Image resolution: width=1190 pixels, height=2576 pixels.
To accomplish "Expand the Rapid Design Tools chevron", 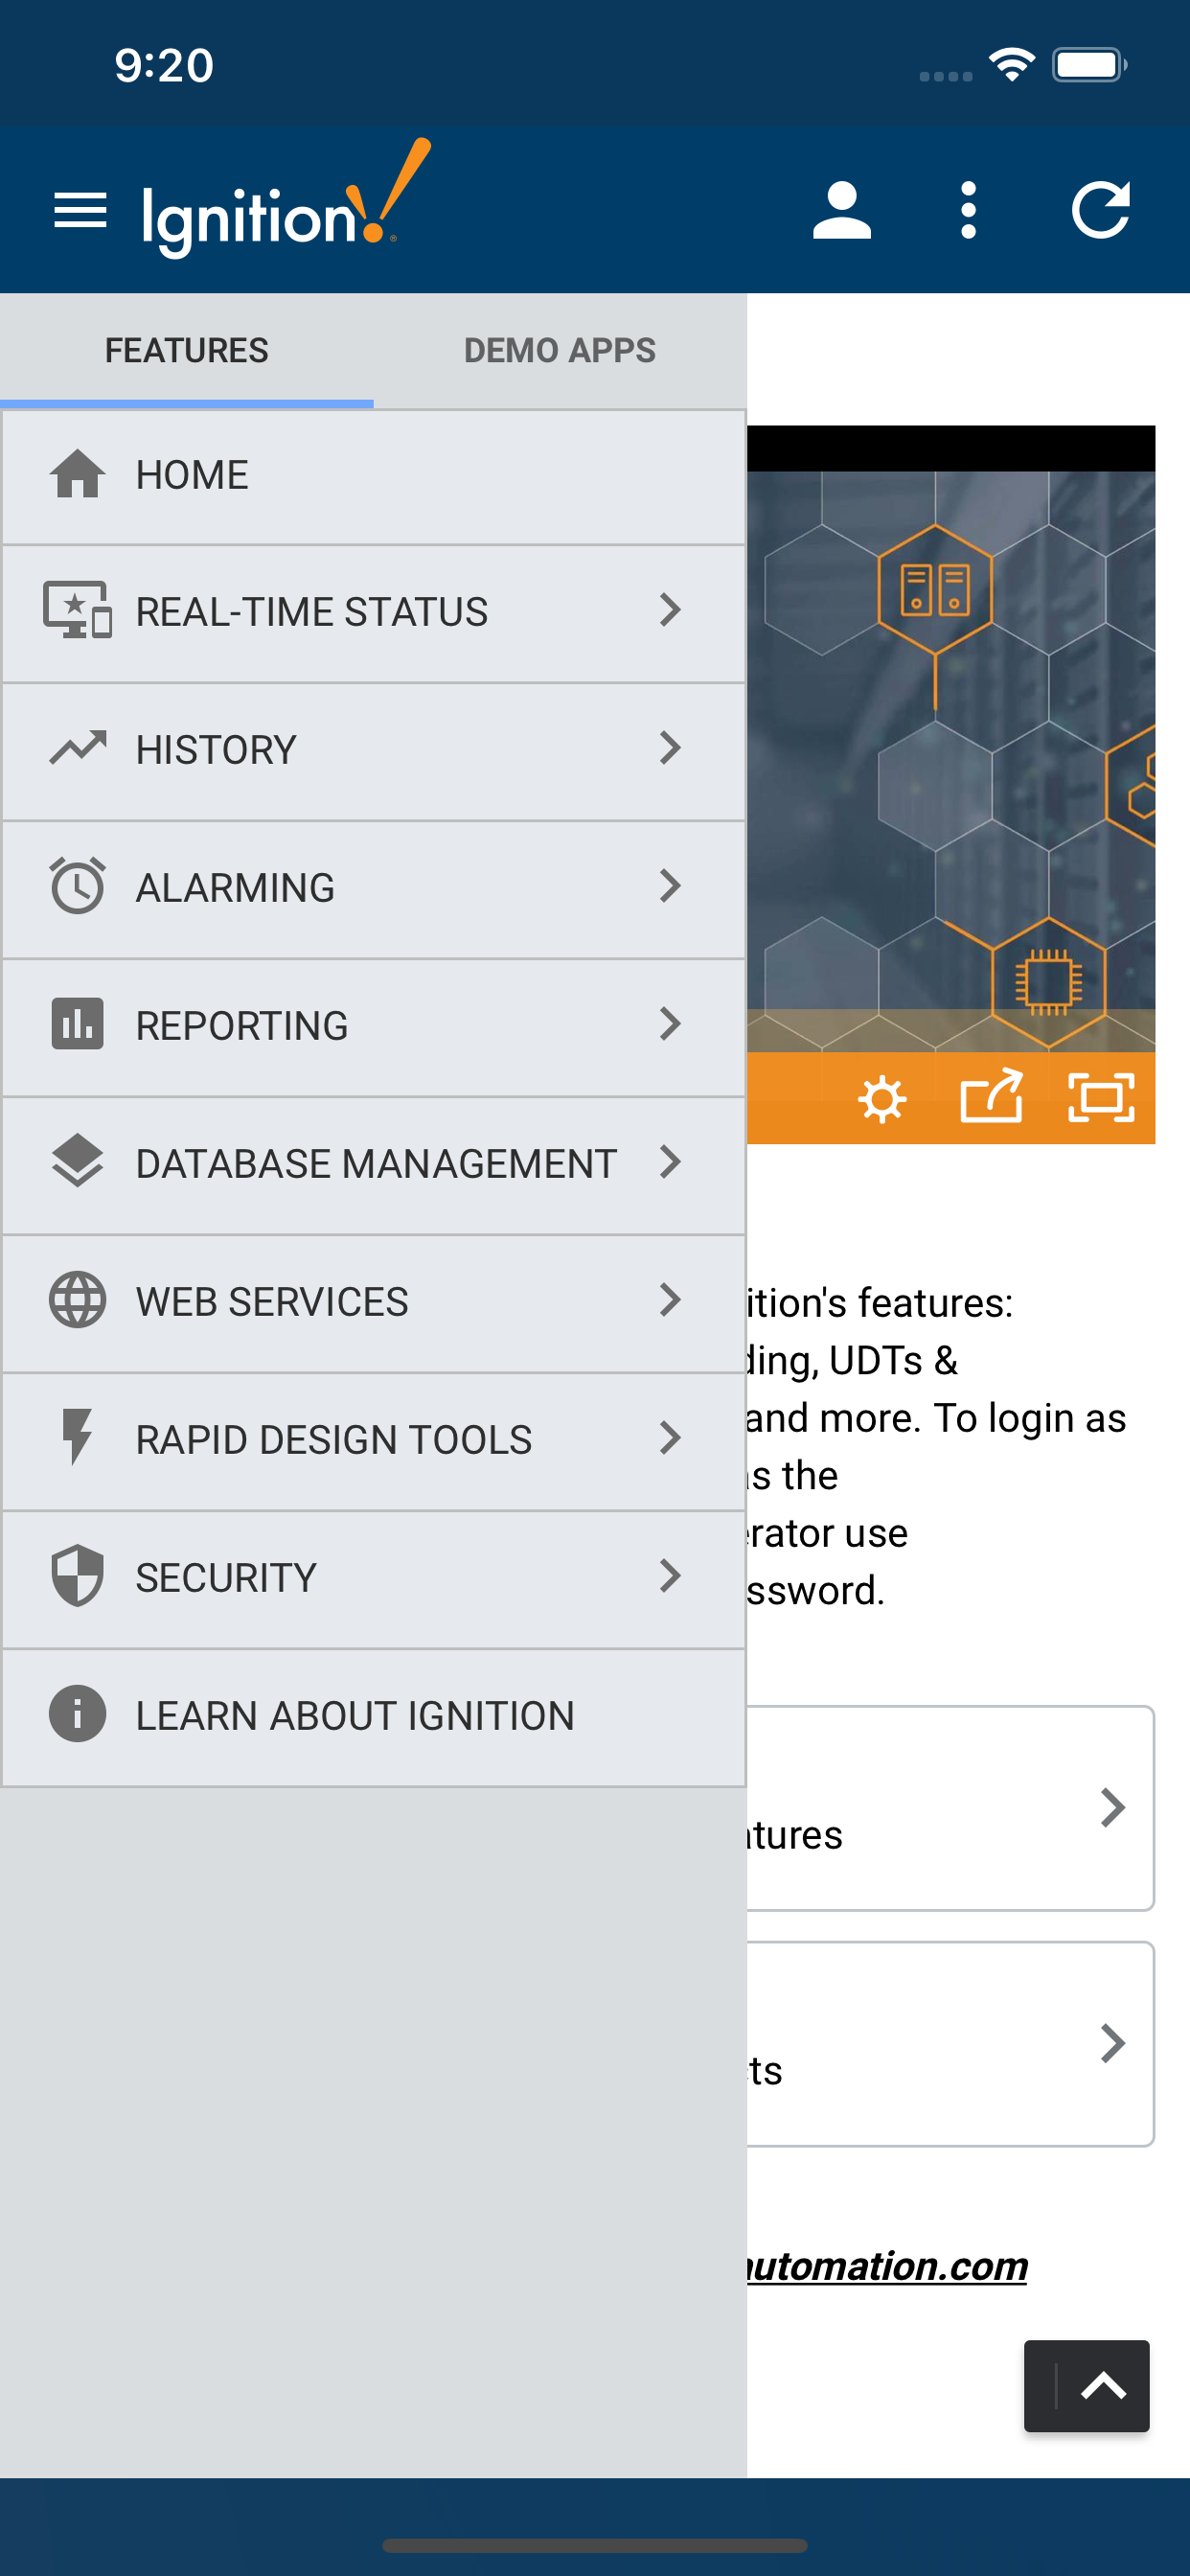I will click(670, 1438).
